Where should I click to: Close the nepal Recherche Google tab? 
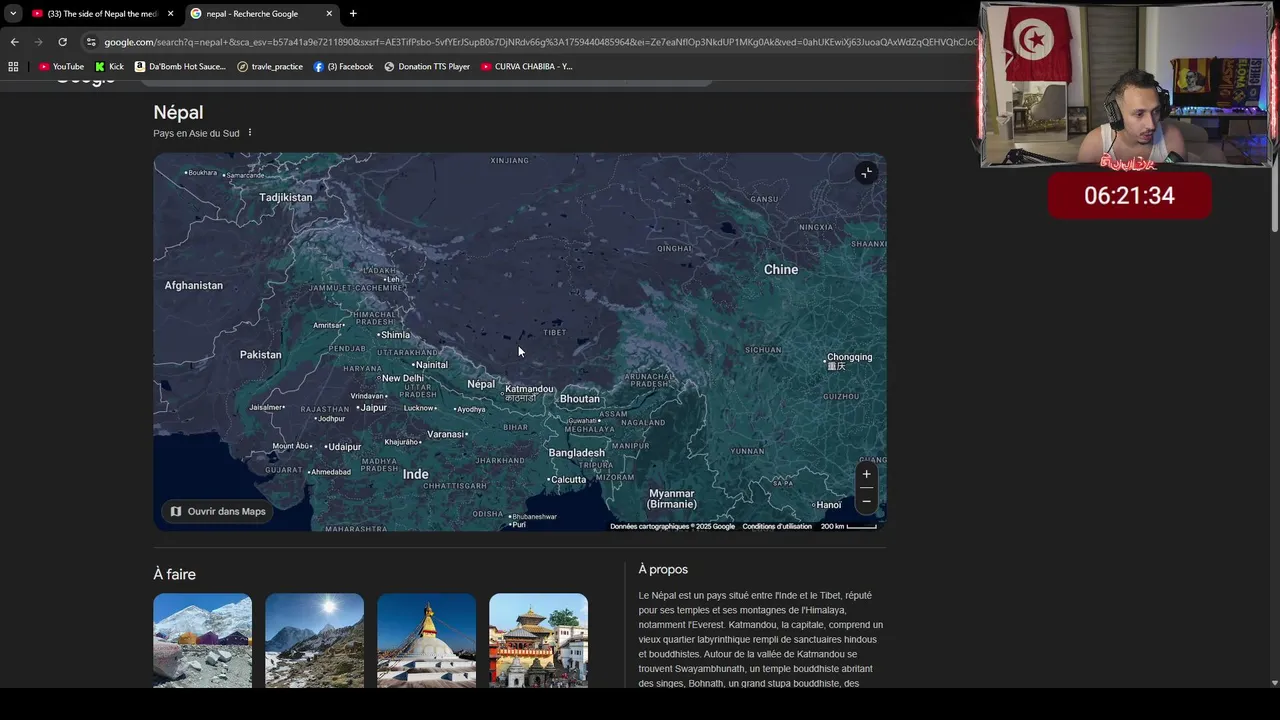pos(329,13)
